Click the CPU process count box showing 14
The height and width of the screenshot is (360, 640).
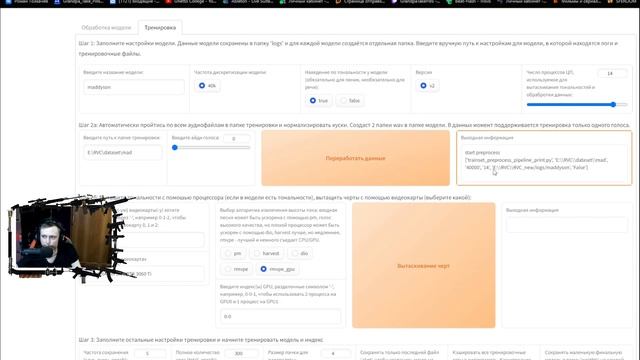pos(612,73)
